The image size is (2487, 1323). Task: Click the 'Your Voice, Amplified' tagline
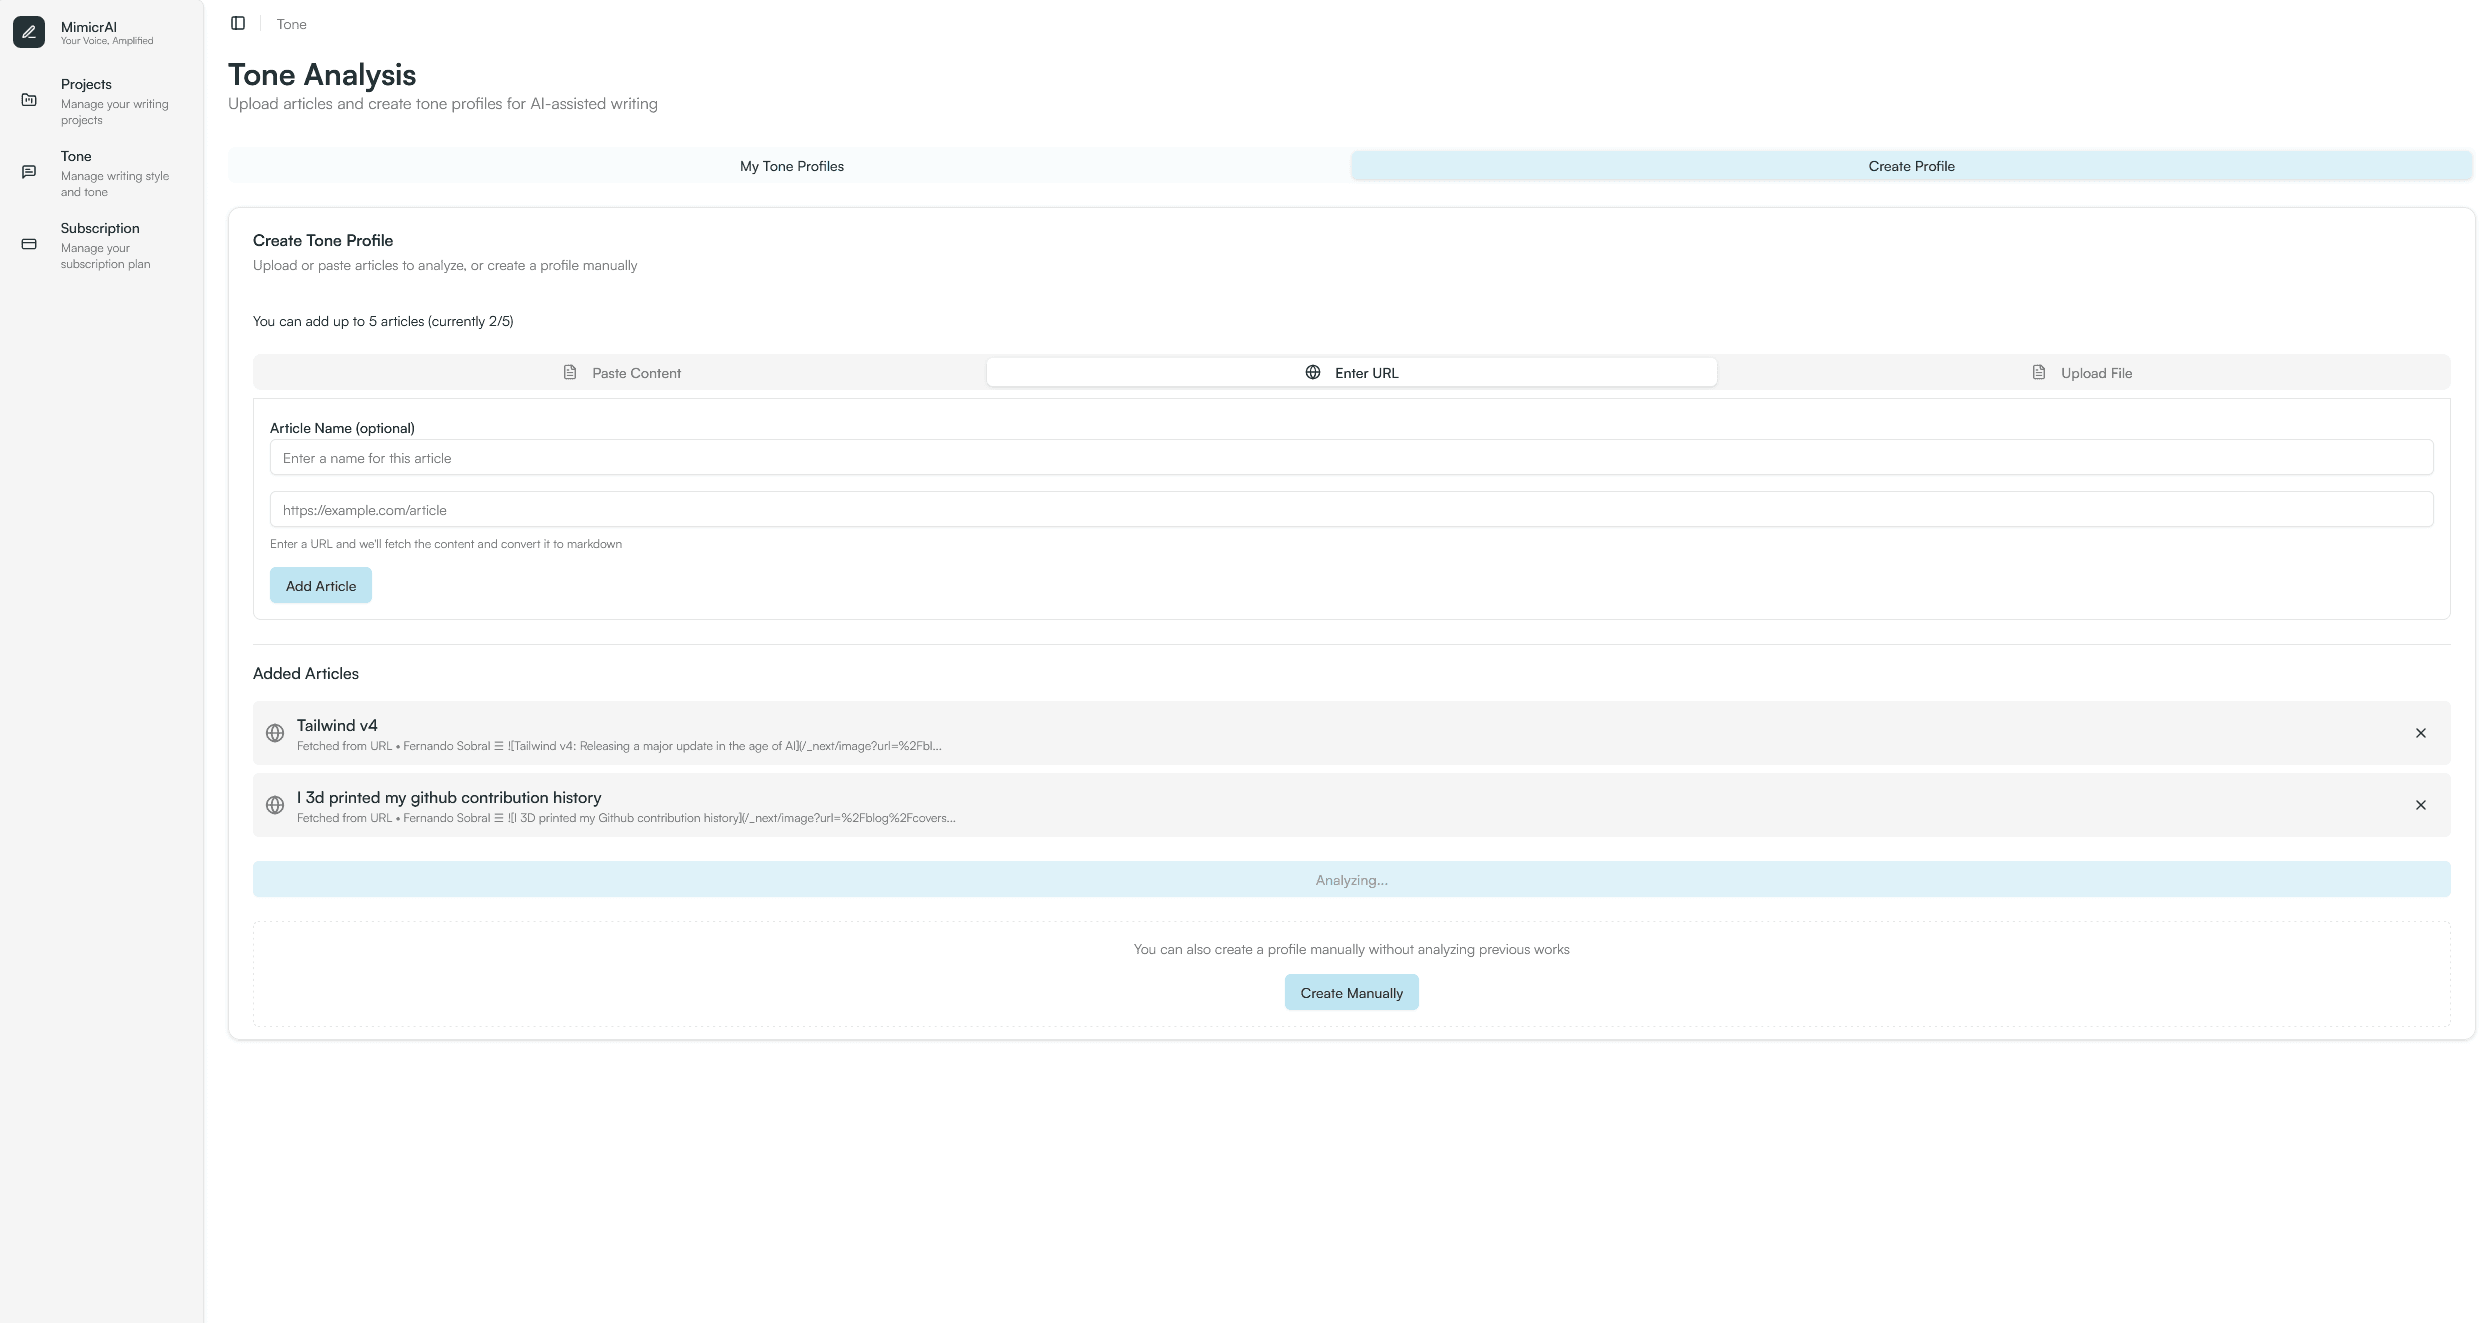coord(107,41)
